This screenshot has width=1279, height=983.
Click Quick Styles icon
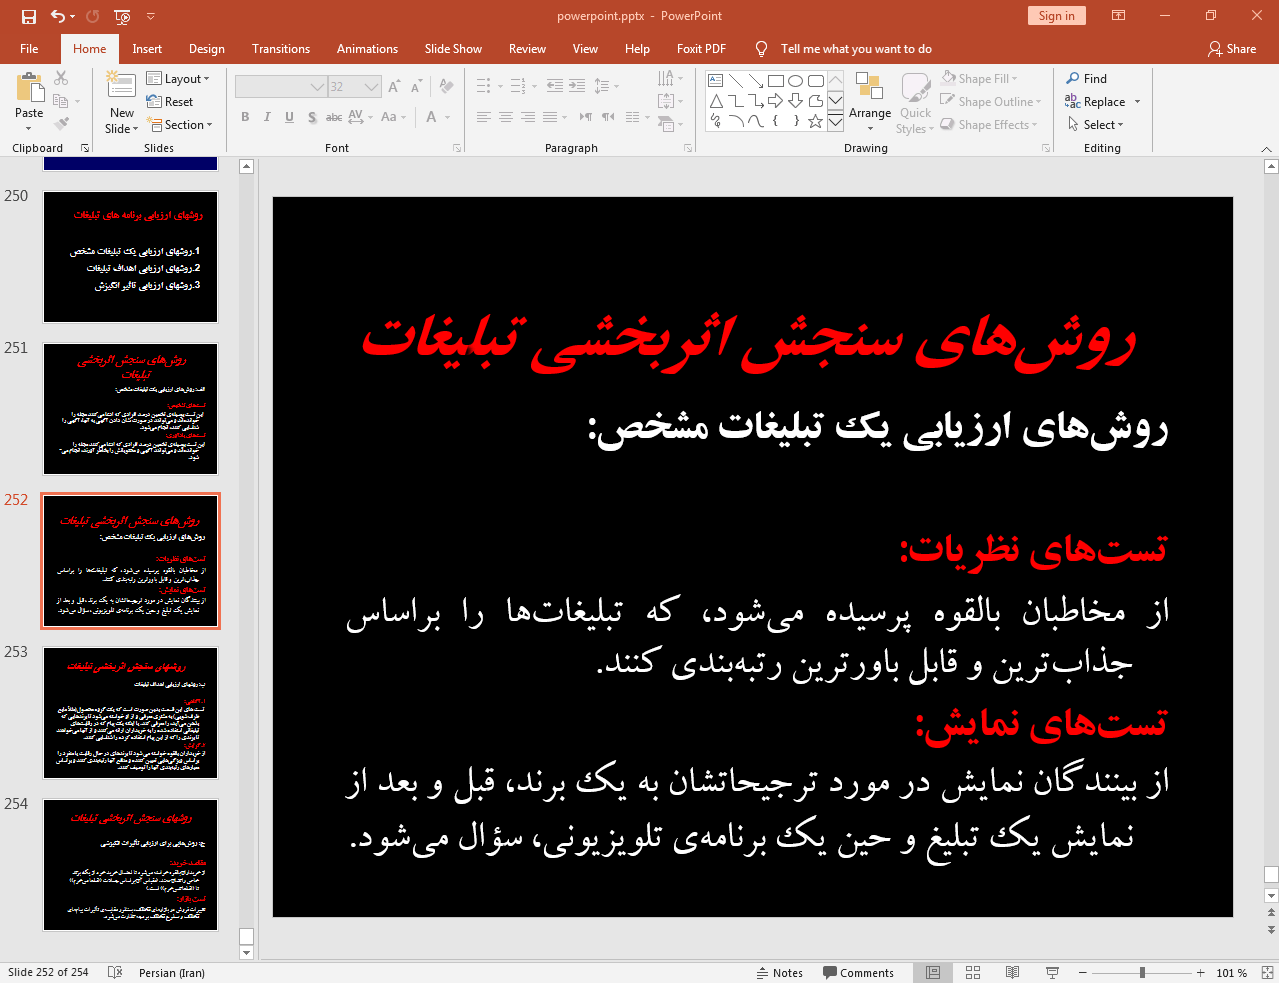point(915,88)
